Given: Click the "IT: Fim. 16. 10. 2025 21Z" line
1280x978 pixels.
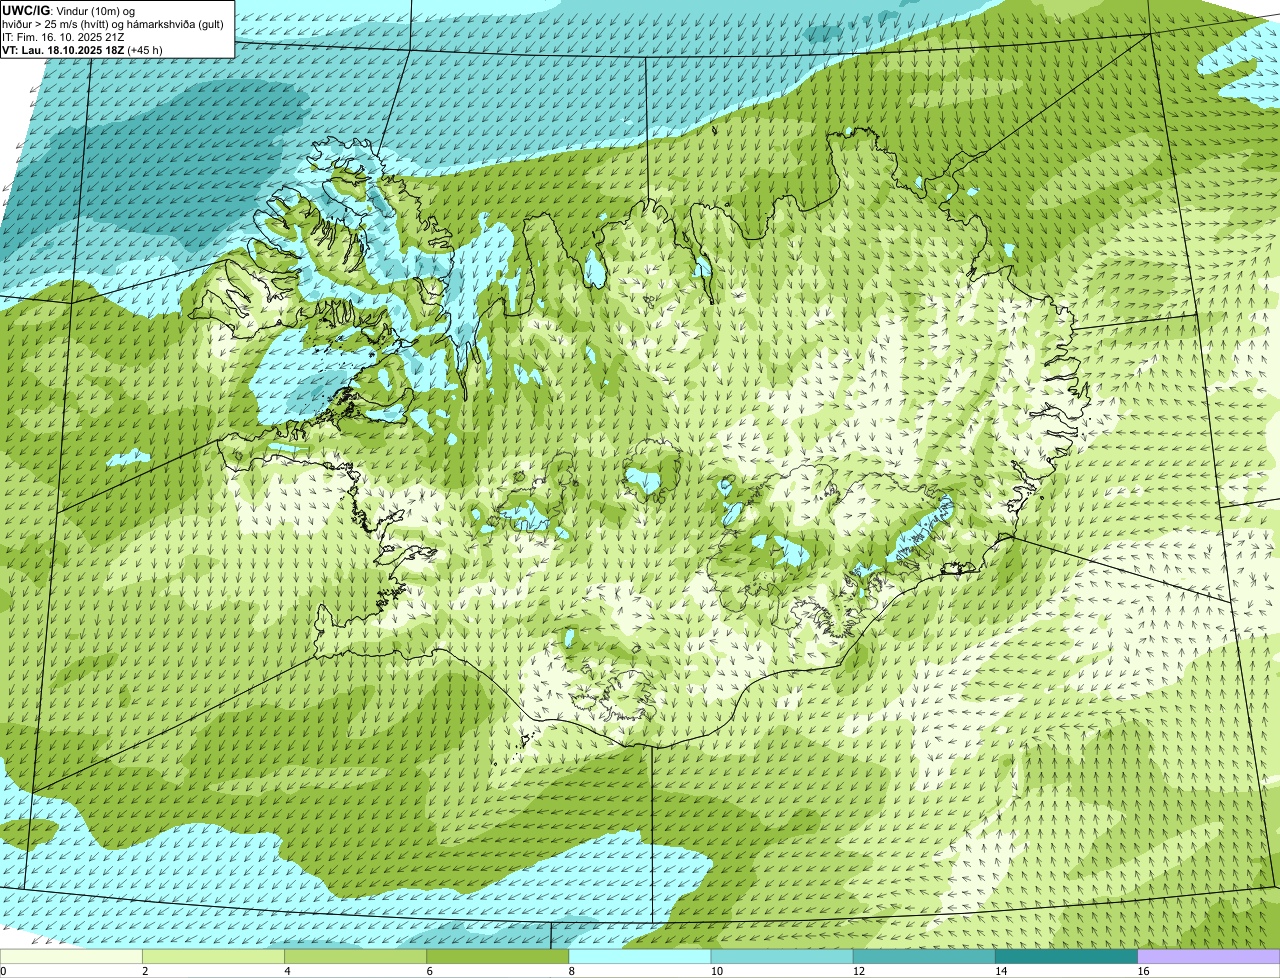Looking at the screenshot, I should point(64,37).
